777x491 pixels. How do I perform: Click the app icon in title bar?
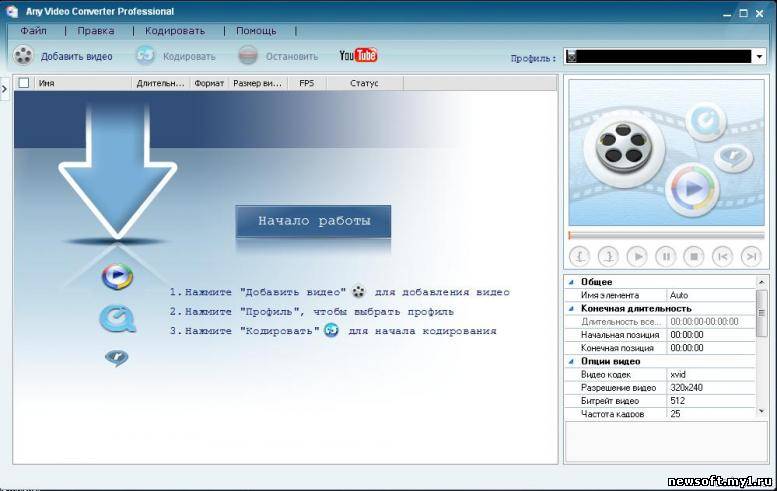[x=12, y=11]
